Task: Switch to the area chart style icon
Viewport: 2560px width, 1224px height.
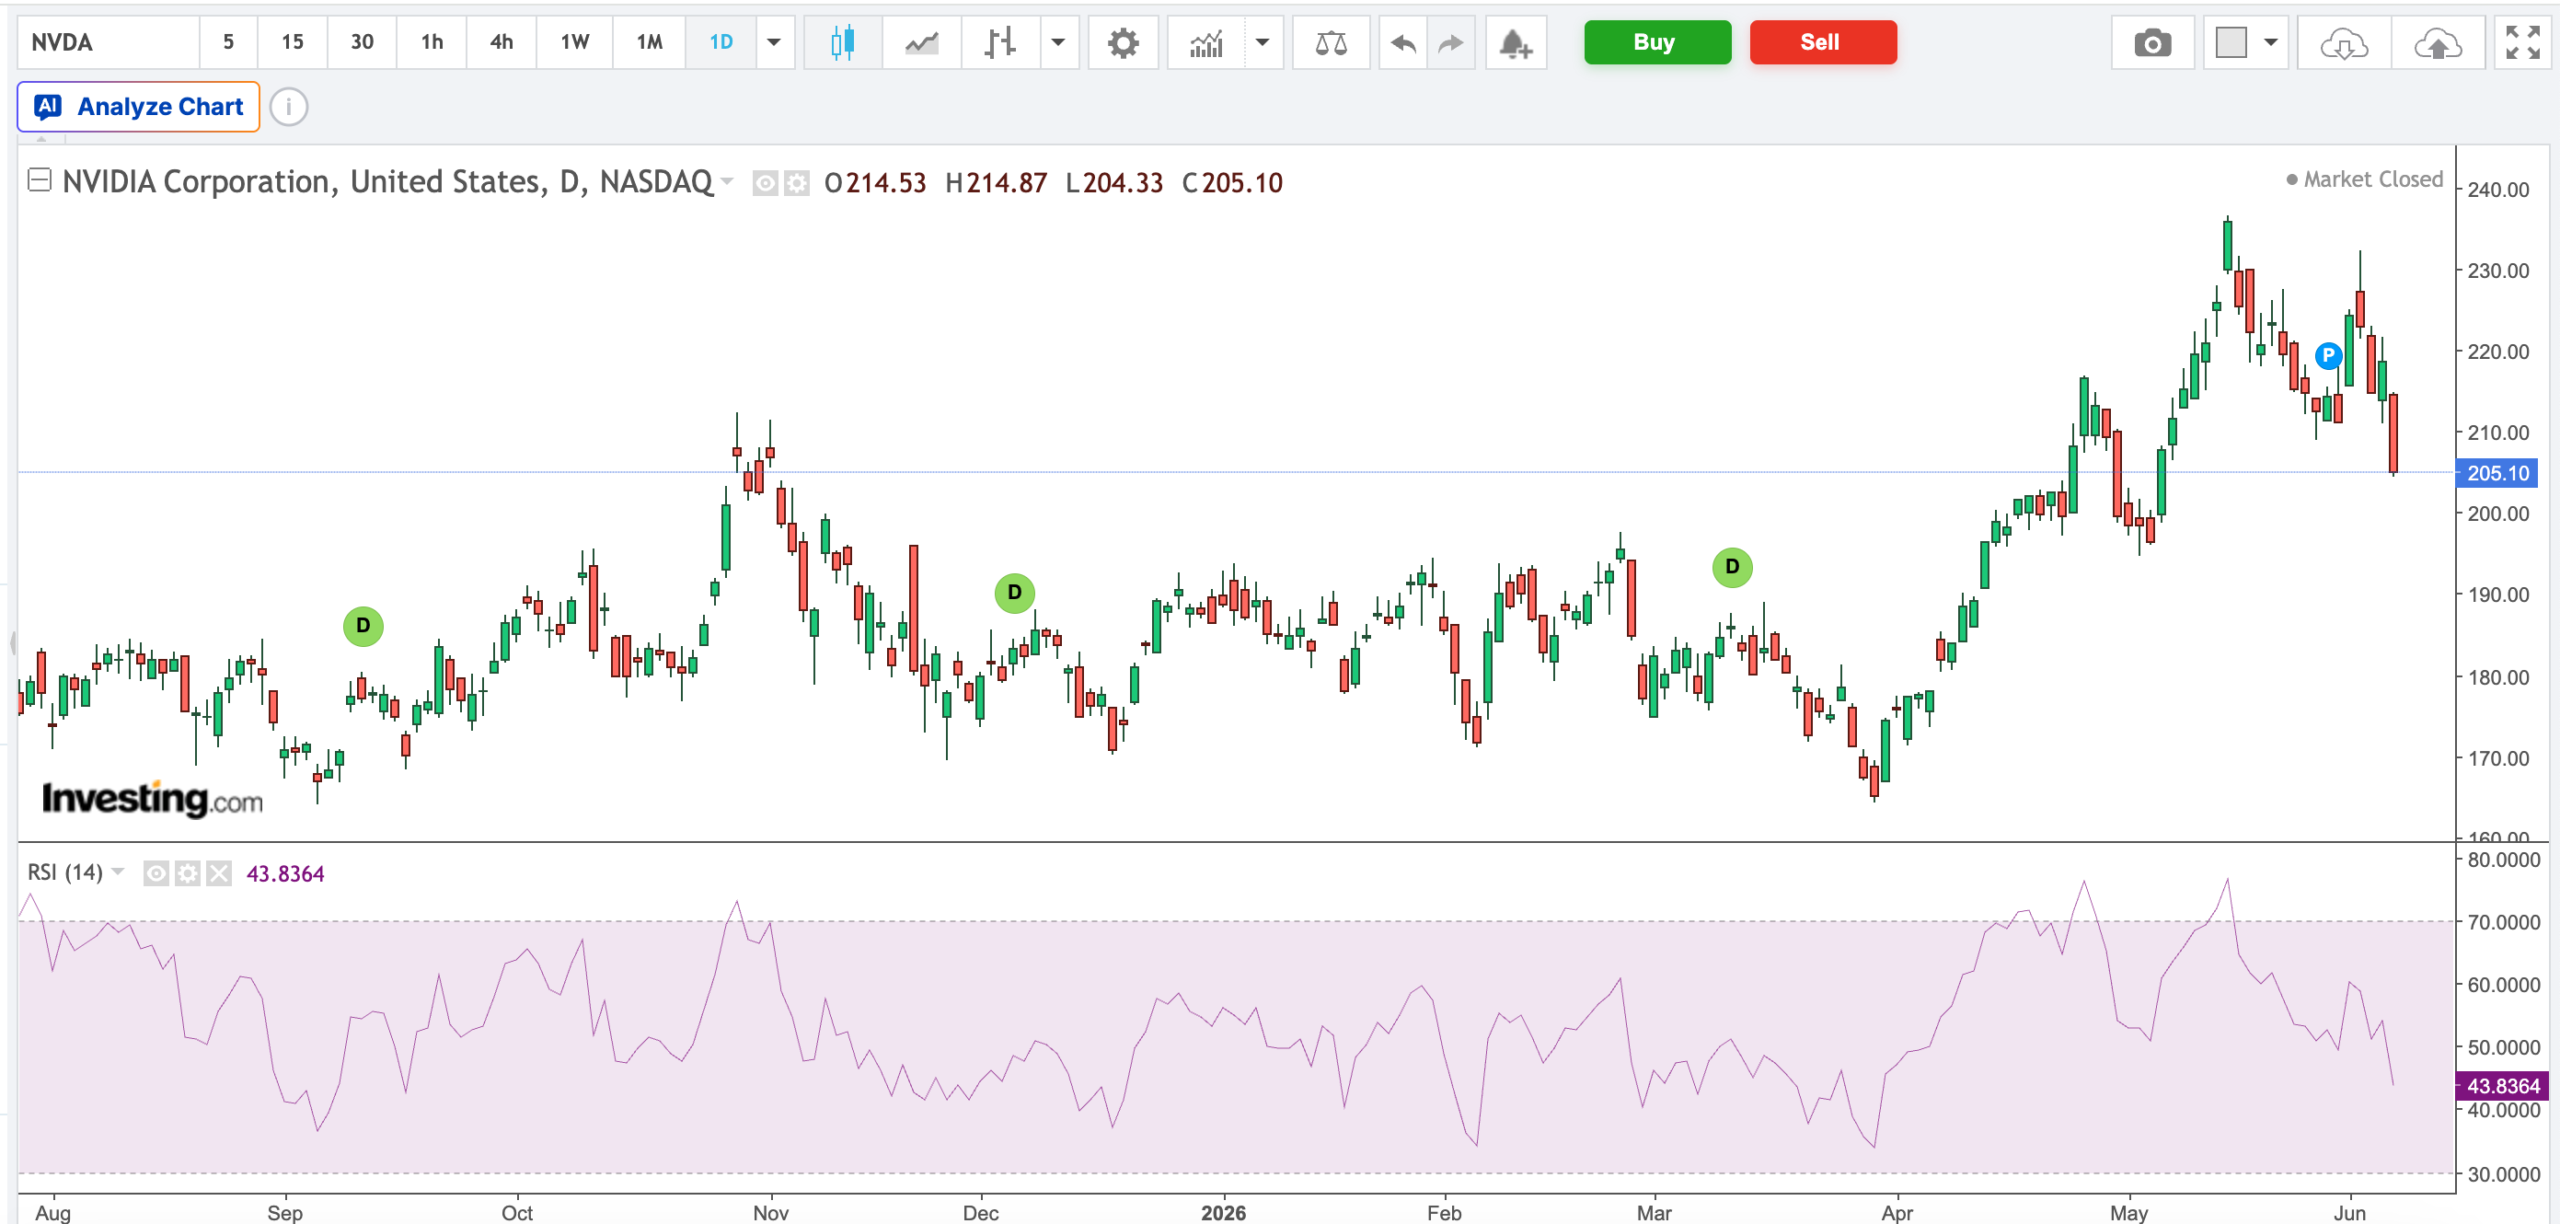Action: pos(921,42)
